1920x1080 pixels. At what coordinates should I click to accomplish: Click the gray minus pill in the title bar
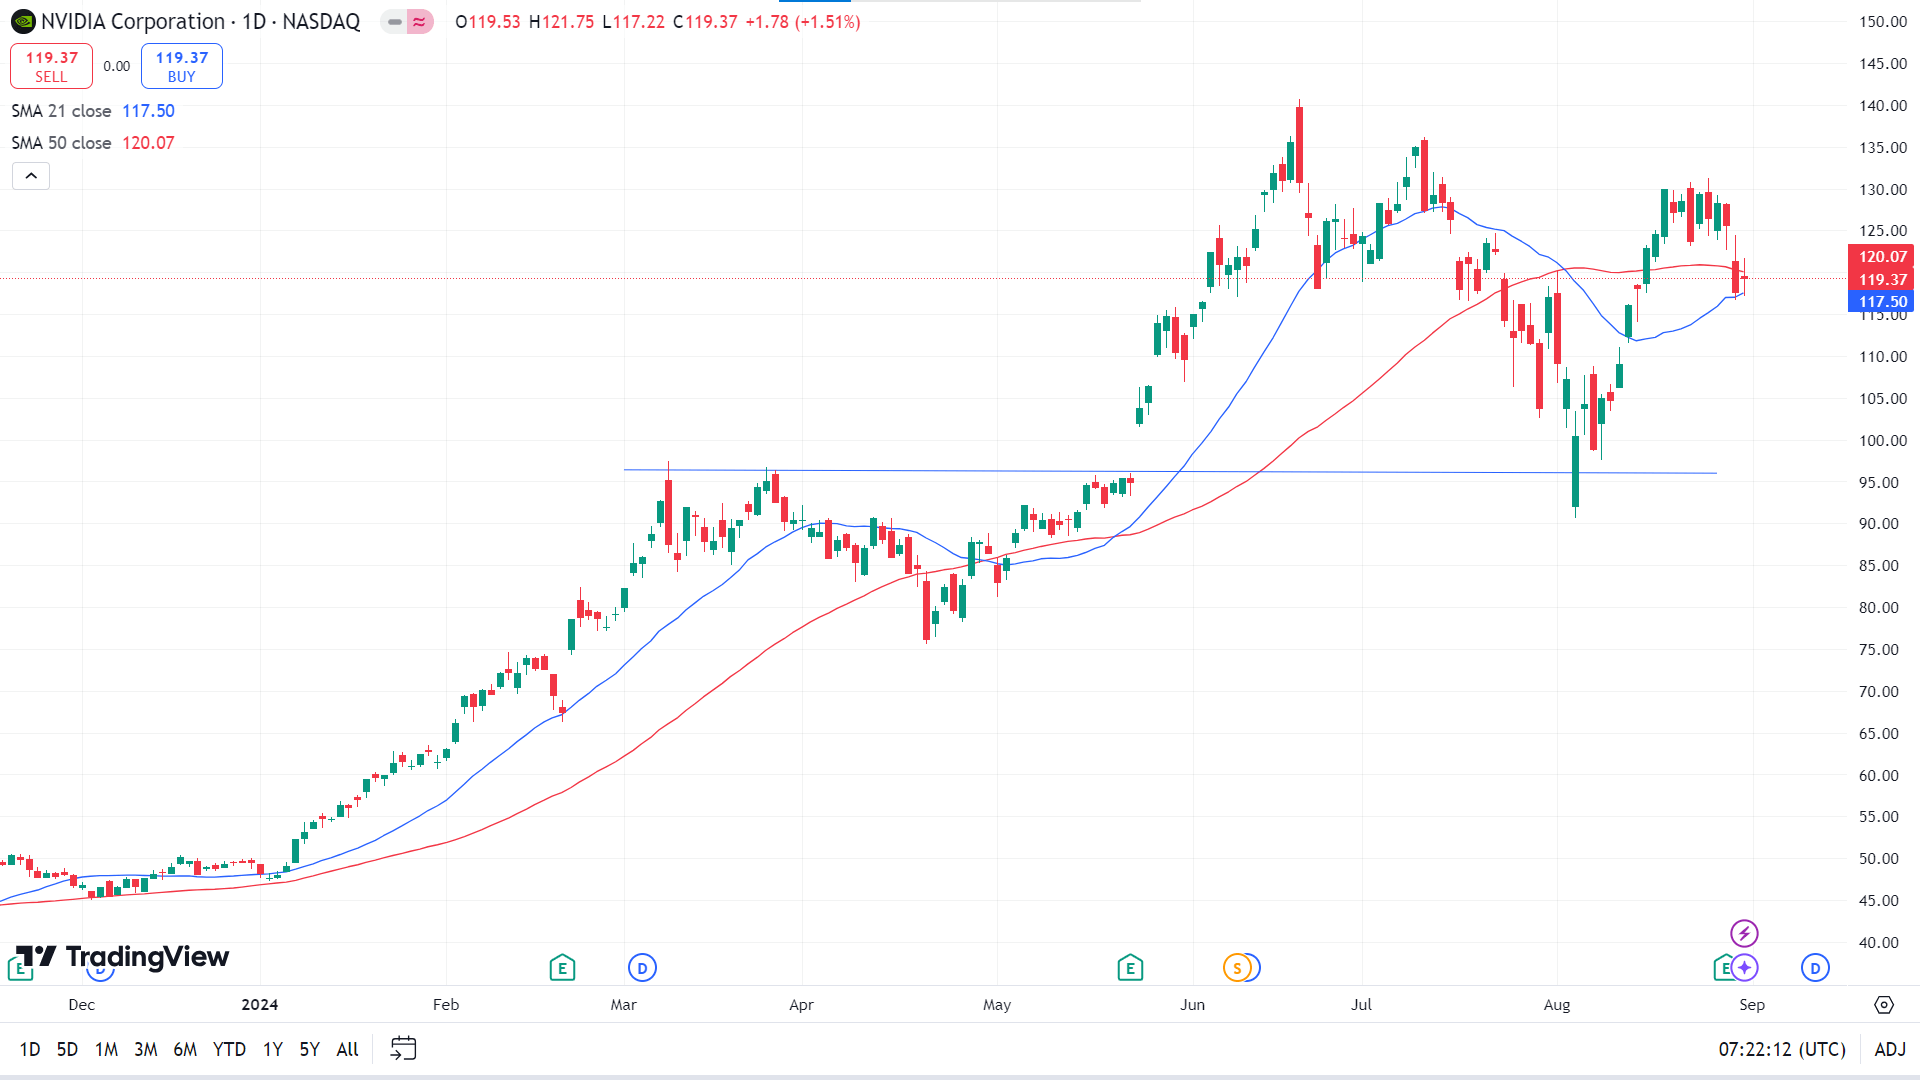[395, 22]
